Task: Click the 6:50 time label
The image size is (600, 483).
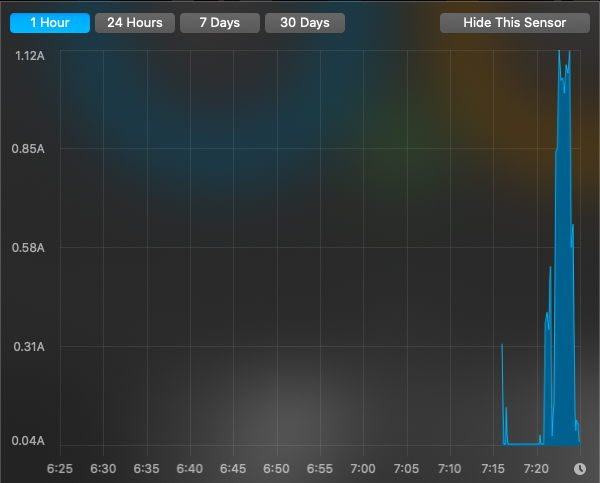Action: point(276,469)
